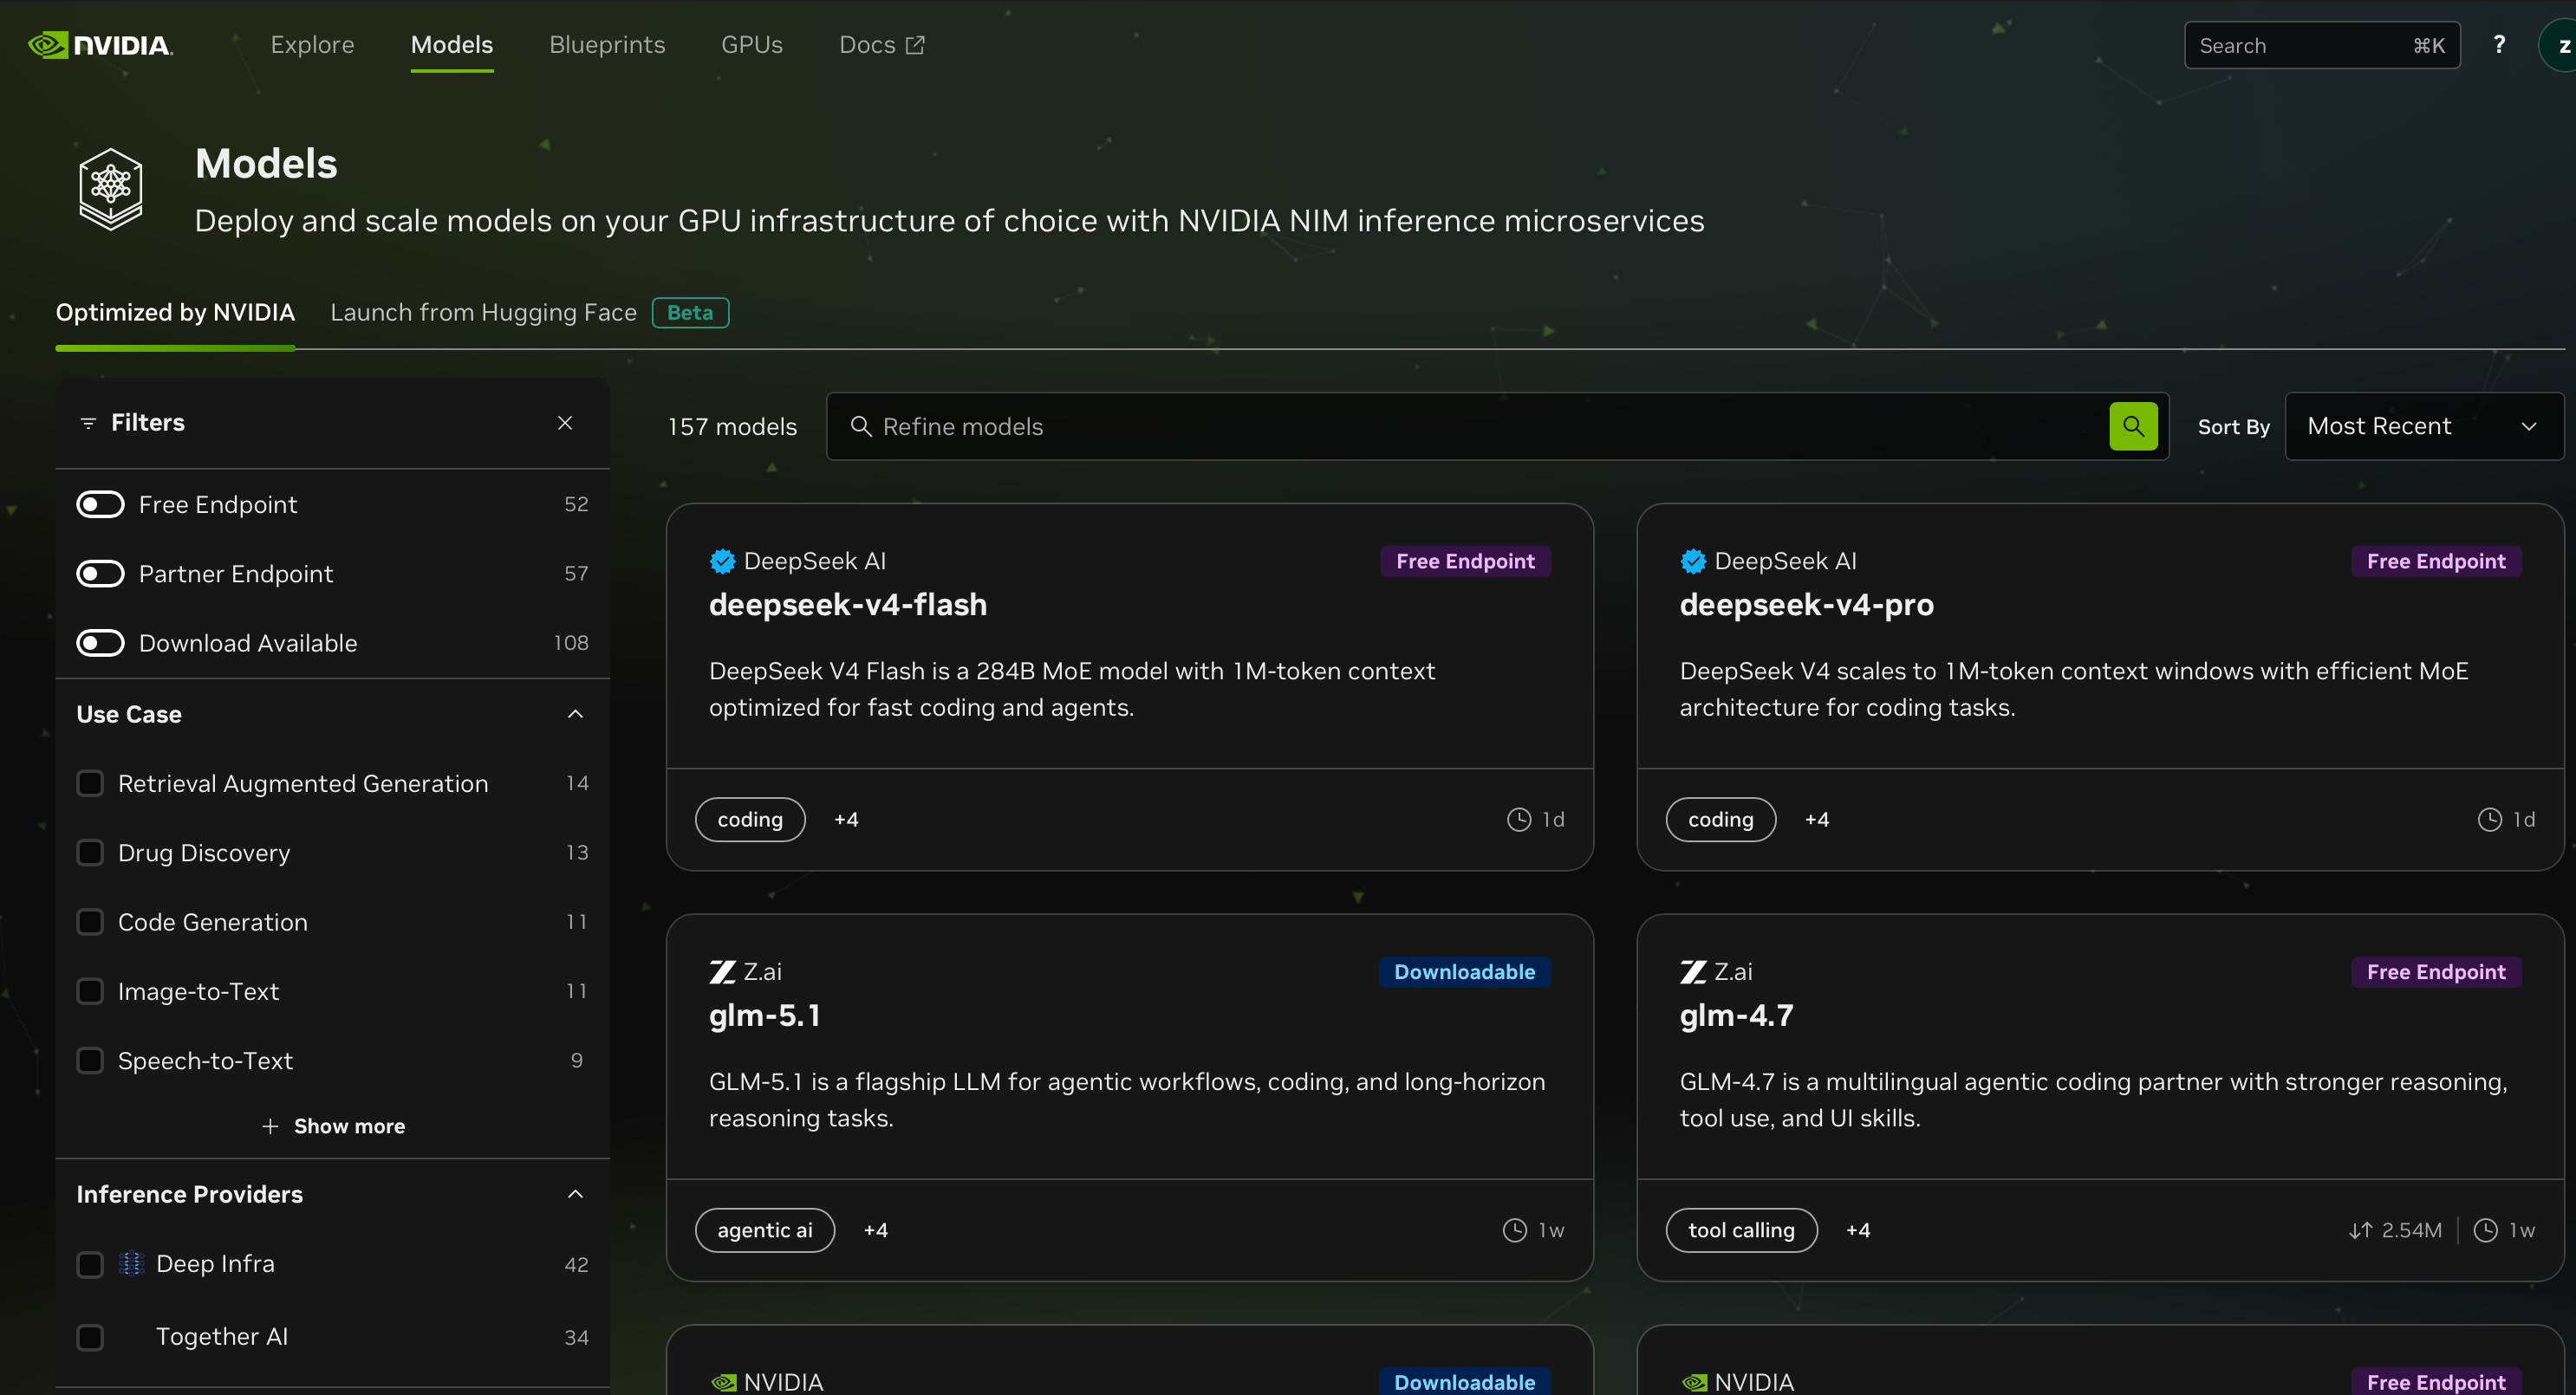Click the clock icon on deepseek-v4-flash card
The image size is (2576, 1395).
coord(1518,820)
